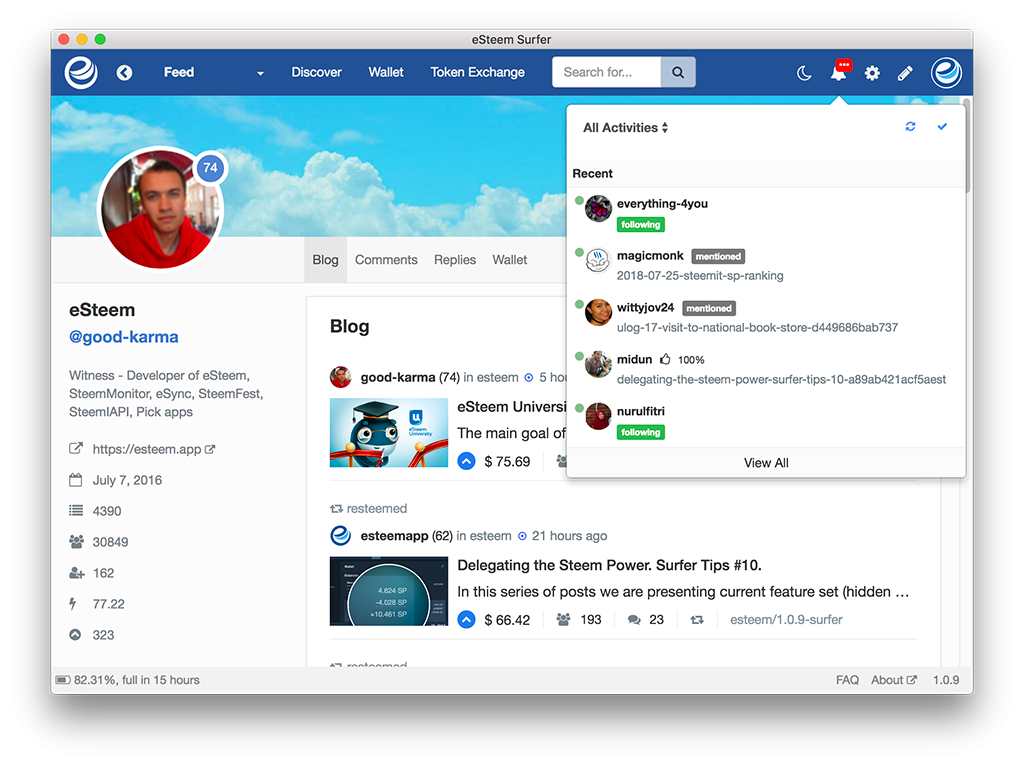Viewport: 1024px width, 767px height.
Task: Expand the All Activities filter dropdown
Action: [625, 127]
